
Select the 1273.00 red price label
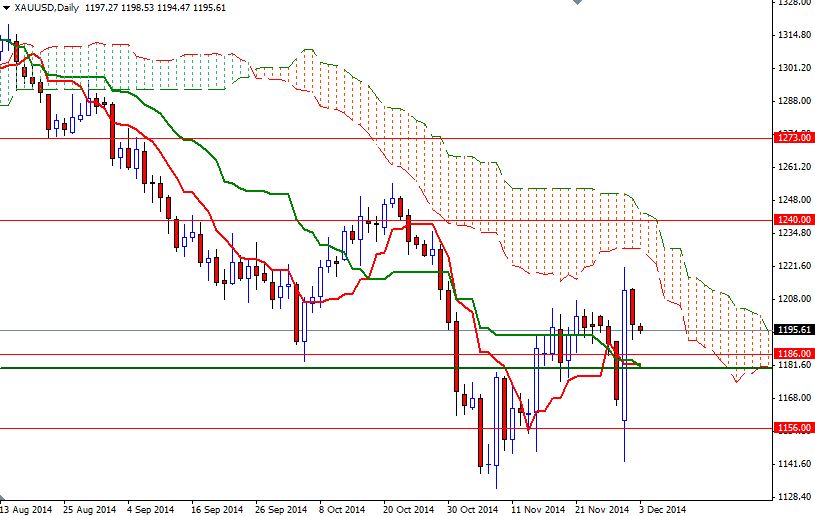tap(793, 138)
